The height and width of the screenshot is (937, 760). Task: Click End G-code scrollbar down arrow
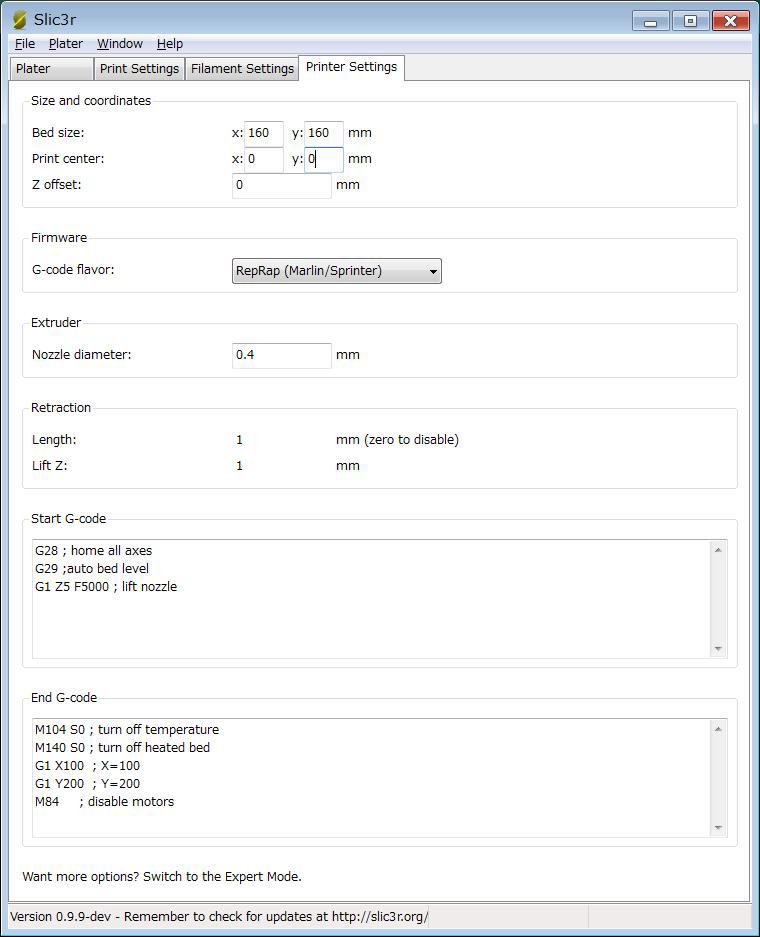click(718, 828)
